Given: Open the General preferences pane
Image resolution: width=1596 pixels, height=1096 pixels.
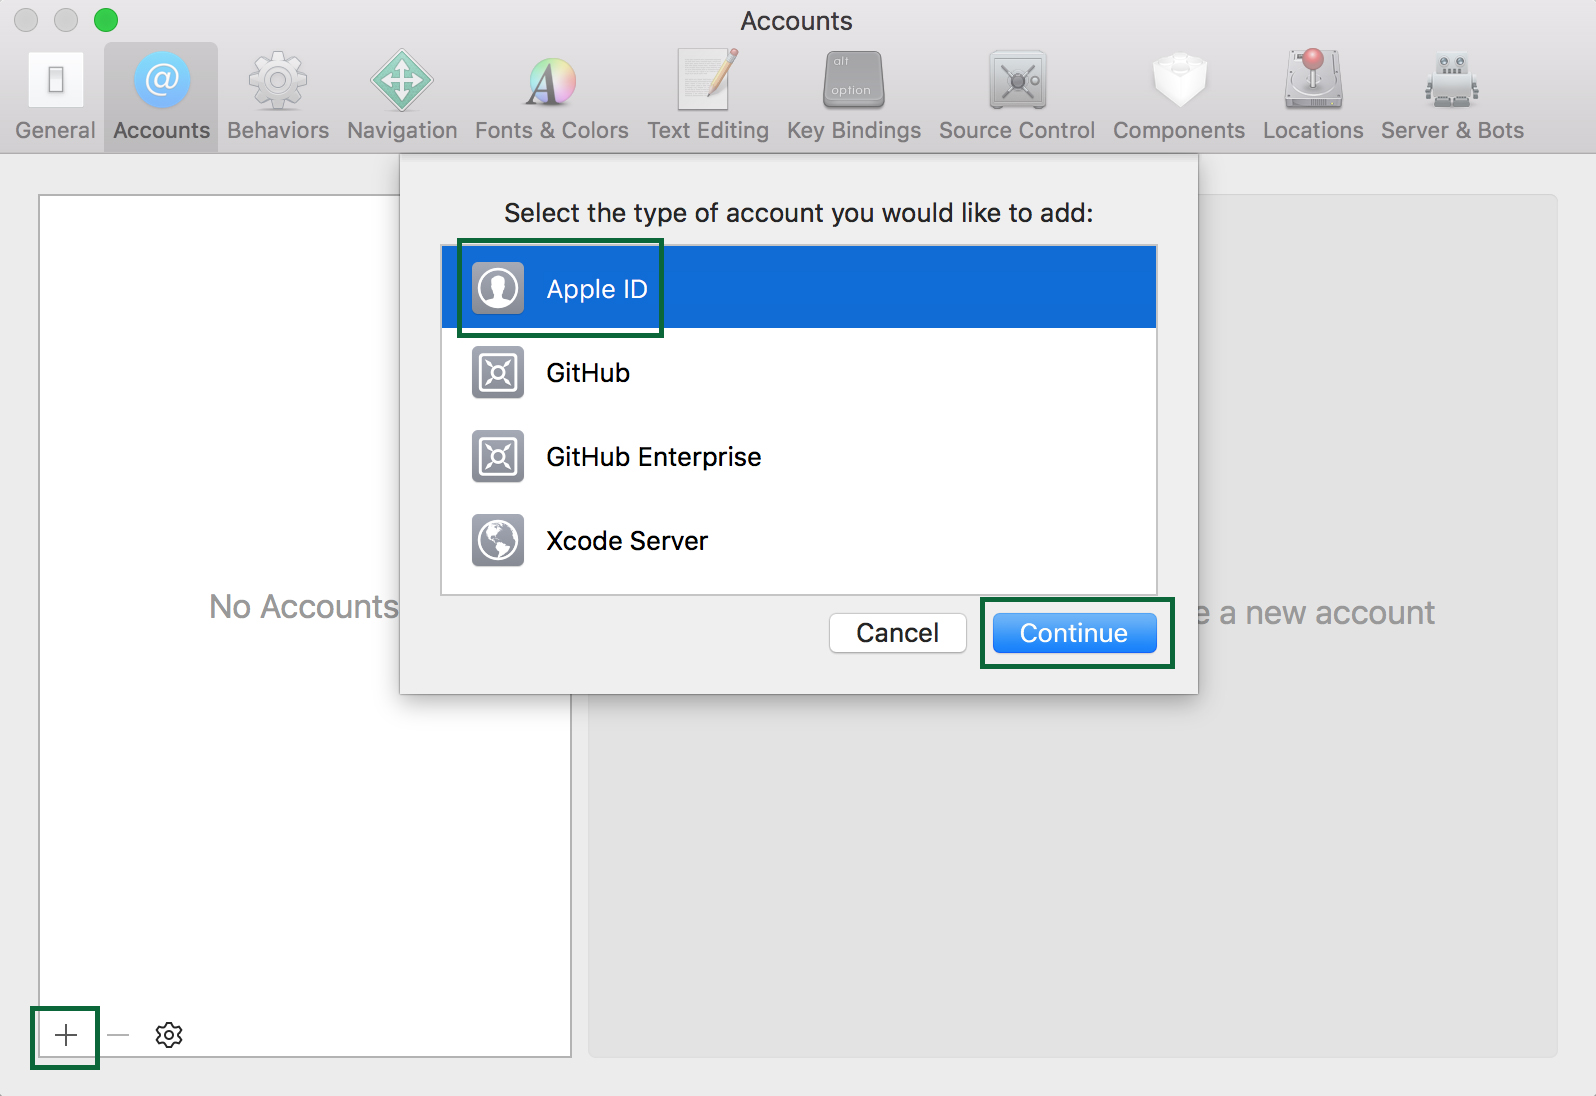Looking at the screenshot, I should click(55, 97).
